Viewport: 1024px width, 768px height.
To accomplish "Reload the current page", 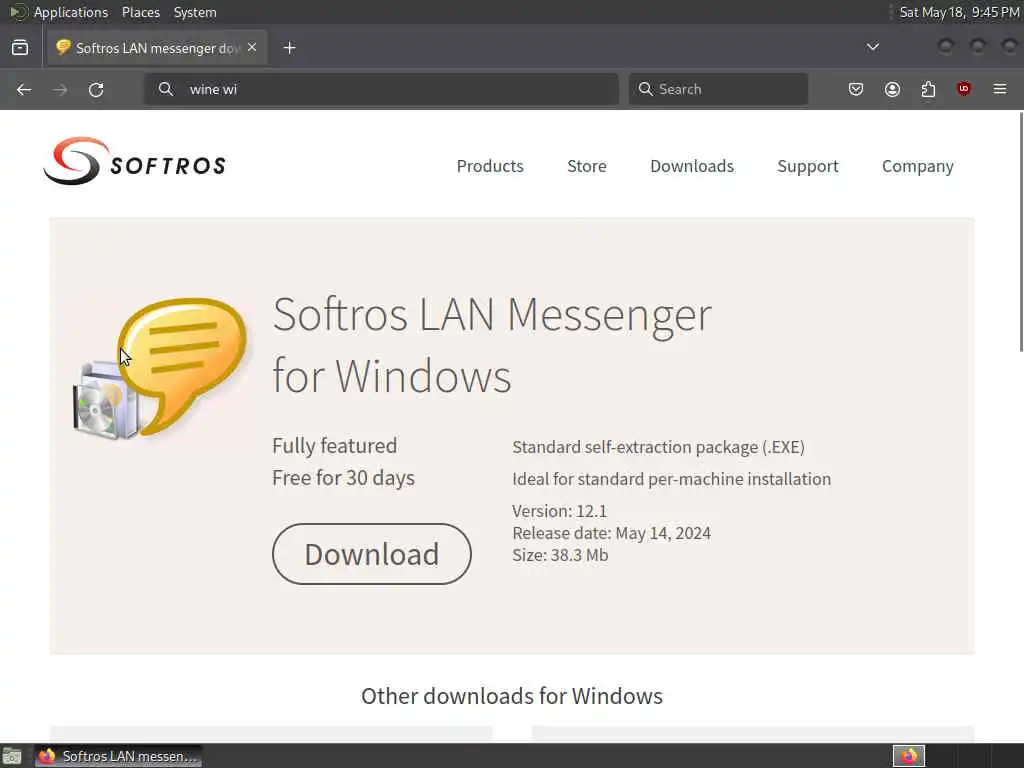I will pyautogui.click(x=96, y=89).
